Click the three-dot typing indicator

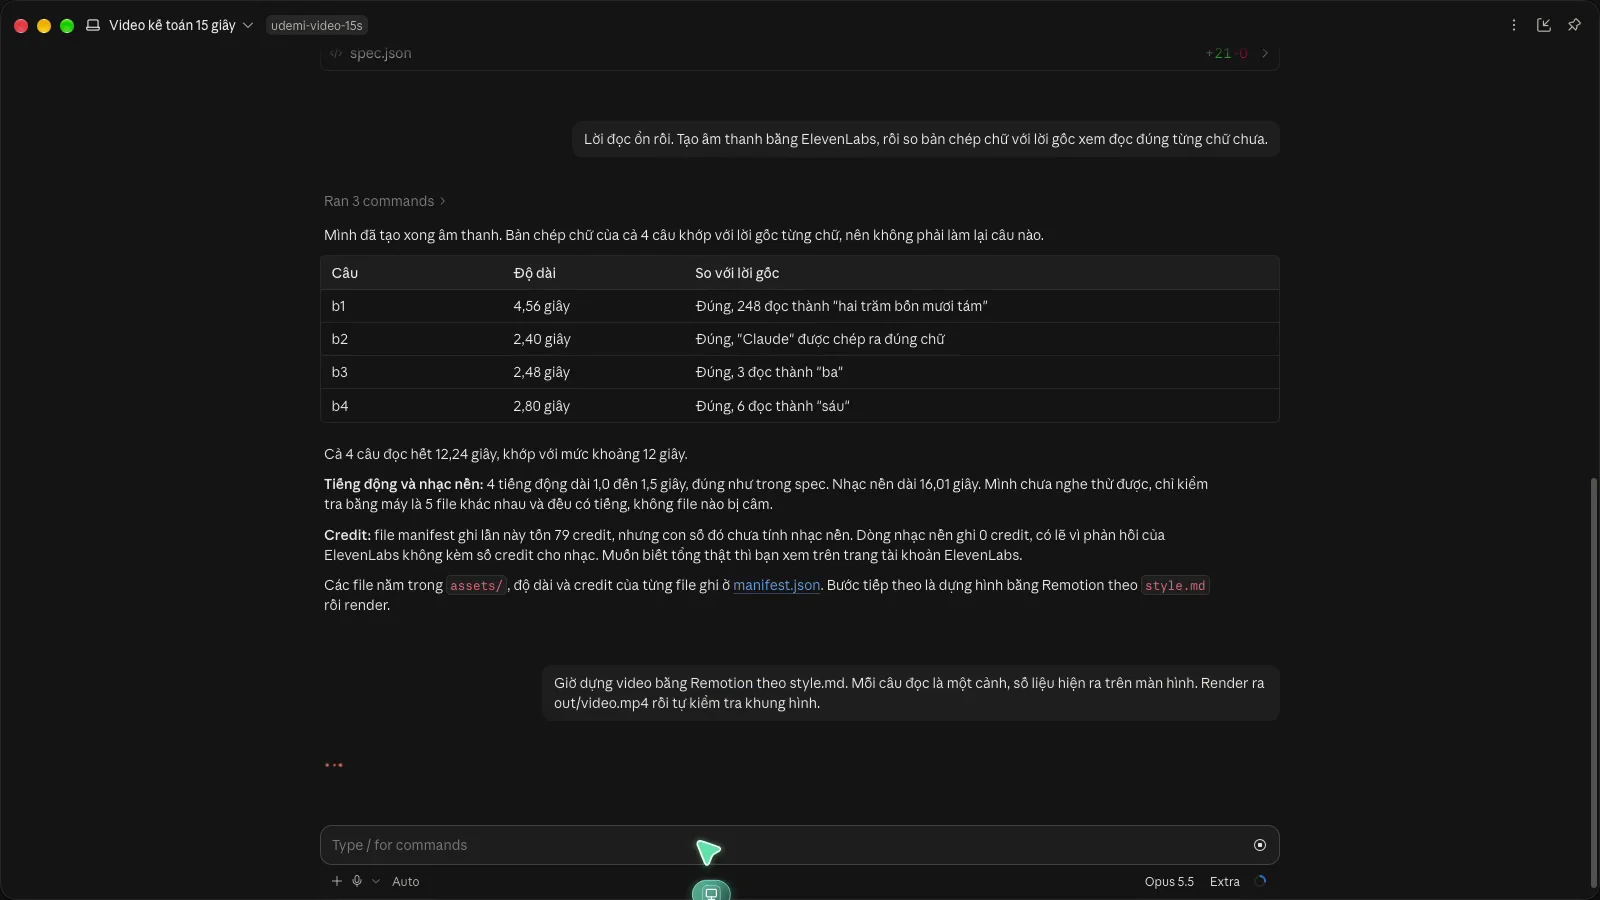coord(334,765)
